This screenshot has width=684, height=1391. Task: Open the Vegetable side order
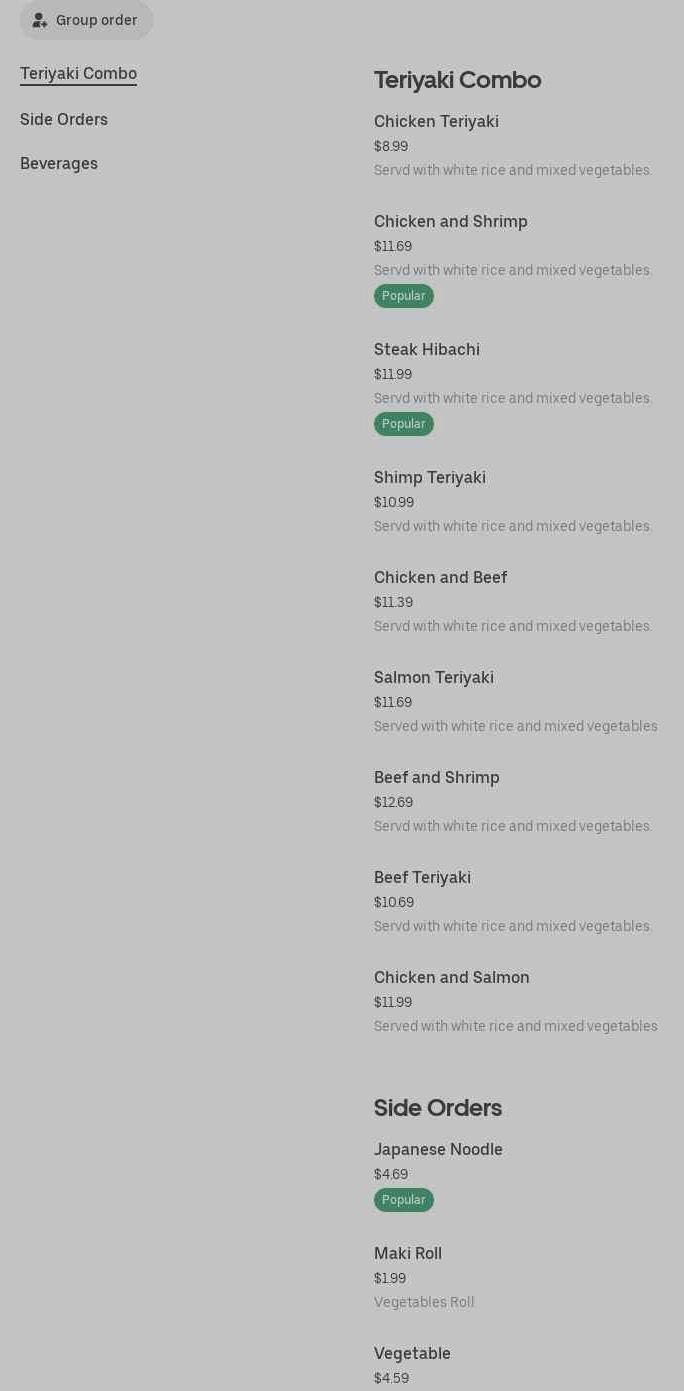pos(412,1354)
